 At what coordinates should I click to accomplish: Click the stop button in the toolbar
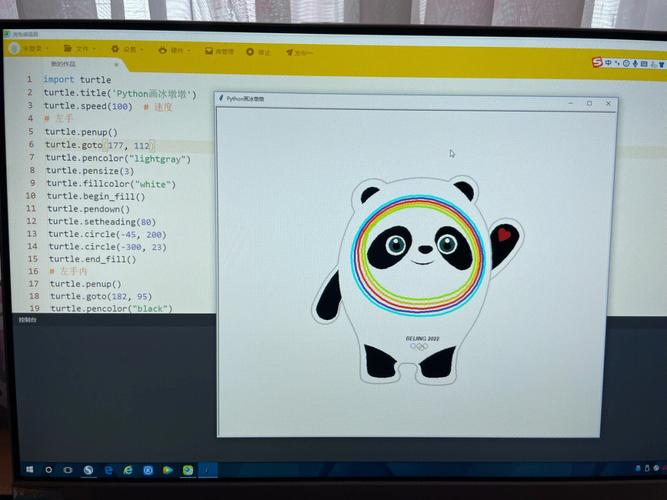258,52
